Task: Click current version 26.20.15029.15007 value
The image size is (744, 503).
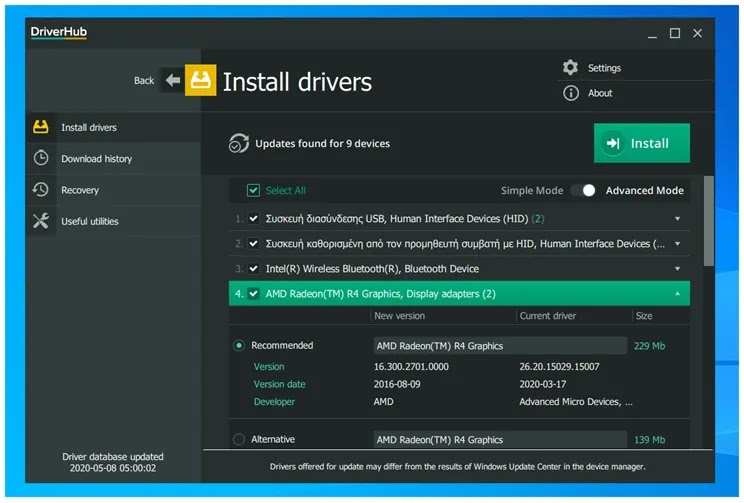Action: (x=559, y=366)
